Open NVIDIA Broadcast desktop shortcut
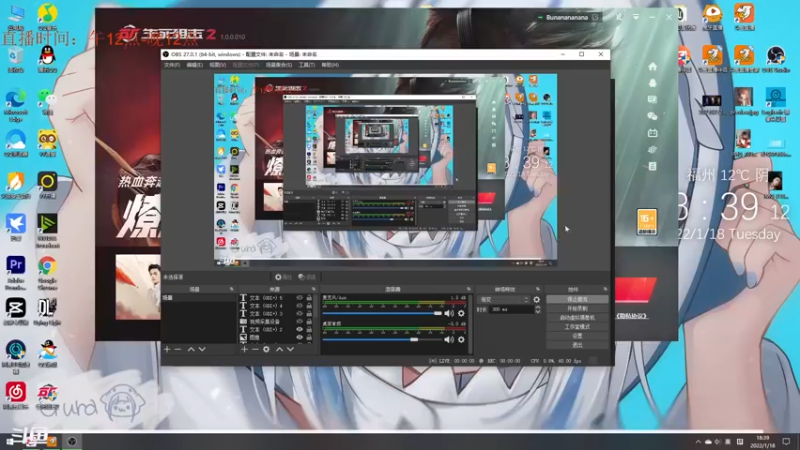The width and height of the screenshot is (800, 450). coord(47,231)
